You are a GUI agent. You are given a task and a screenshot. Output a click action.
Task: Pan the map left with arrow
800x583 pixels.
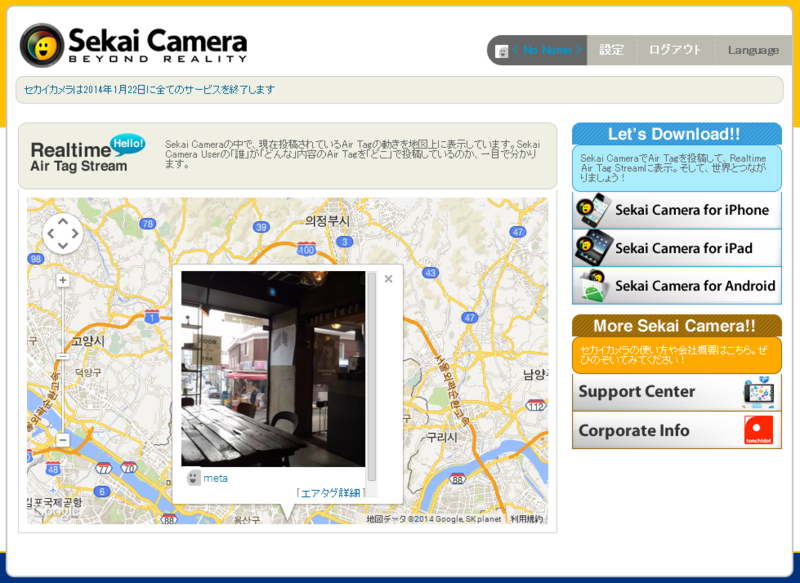51,234
